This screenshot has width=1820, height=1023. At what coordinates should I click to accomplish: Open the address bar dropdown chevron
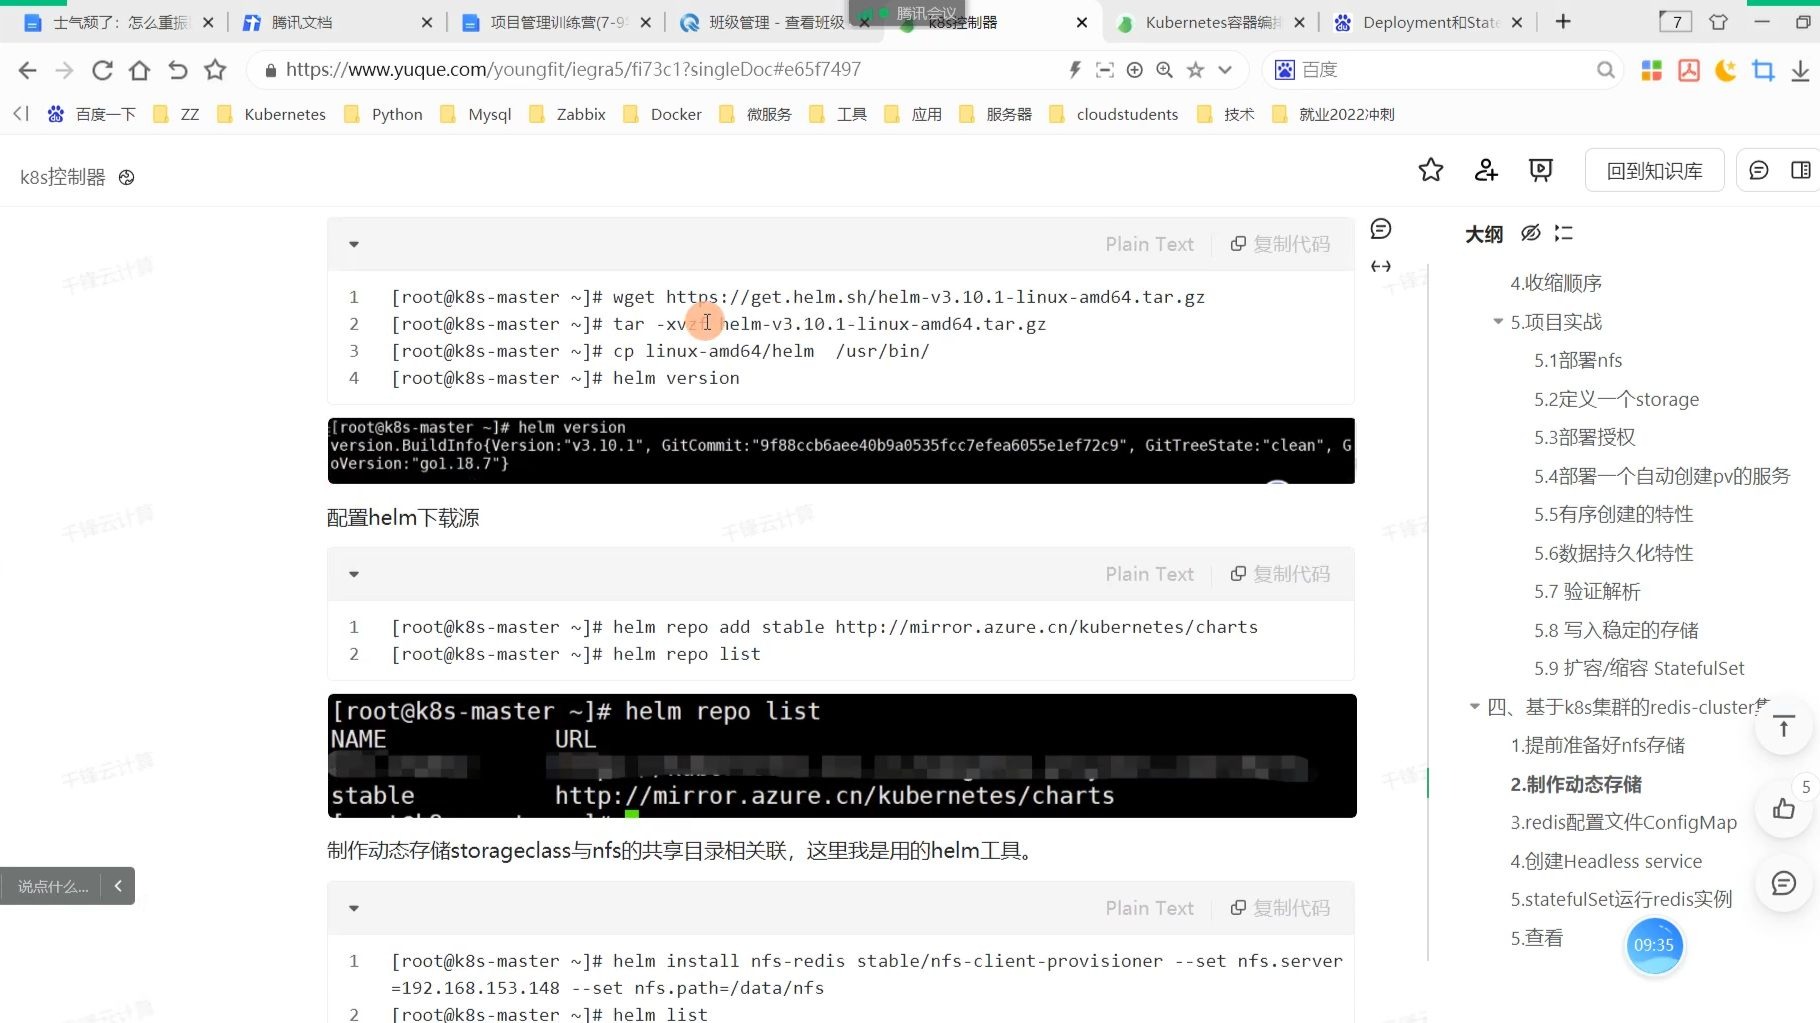tap(1225, 70)
